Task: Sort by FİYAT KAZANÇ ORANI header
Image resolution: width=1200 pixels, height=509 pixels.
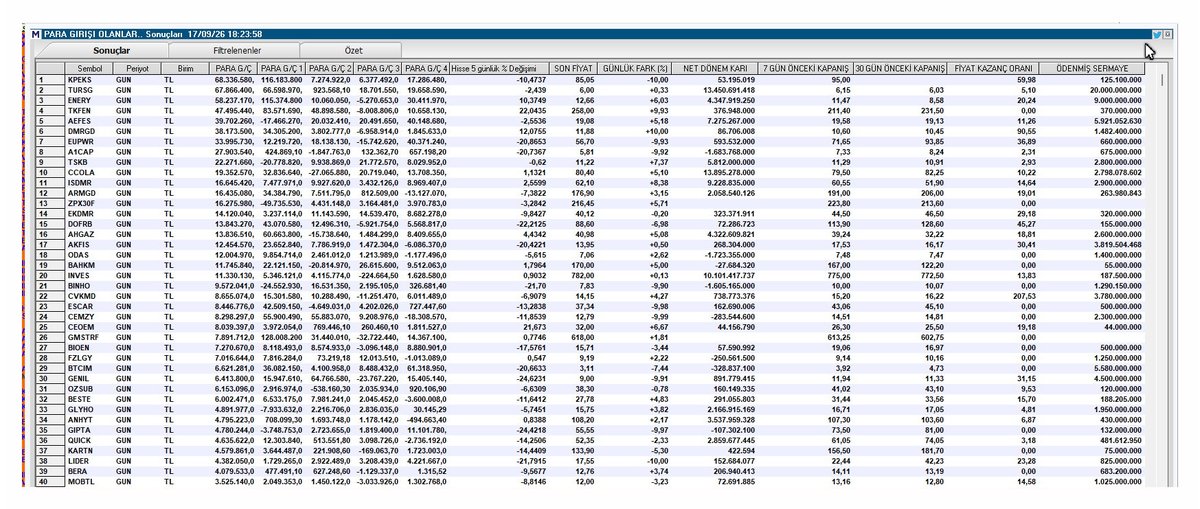Action: point(994,68)
